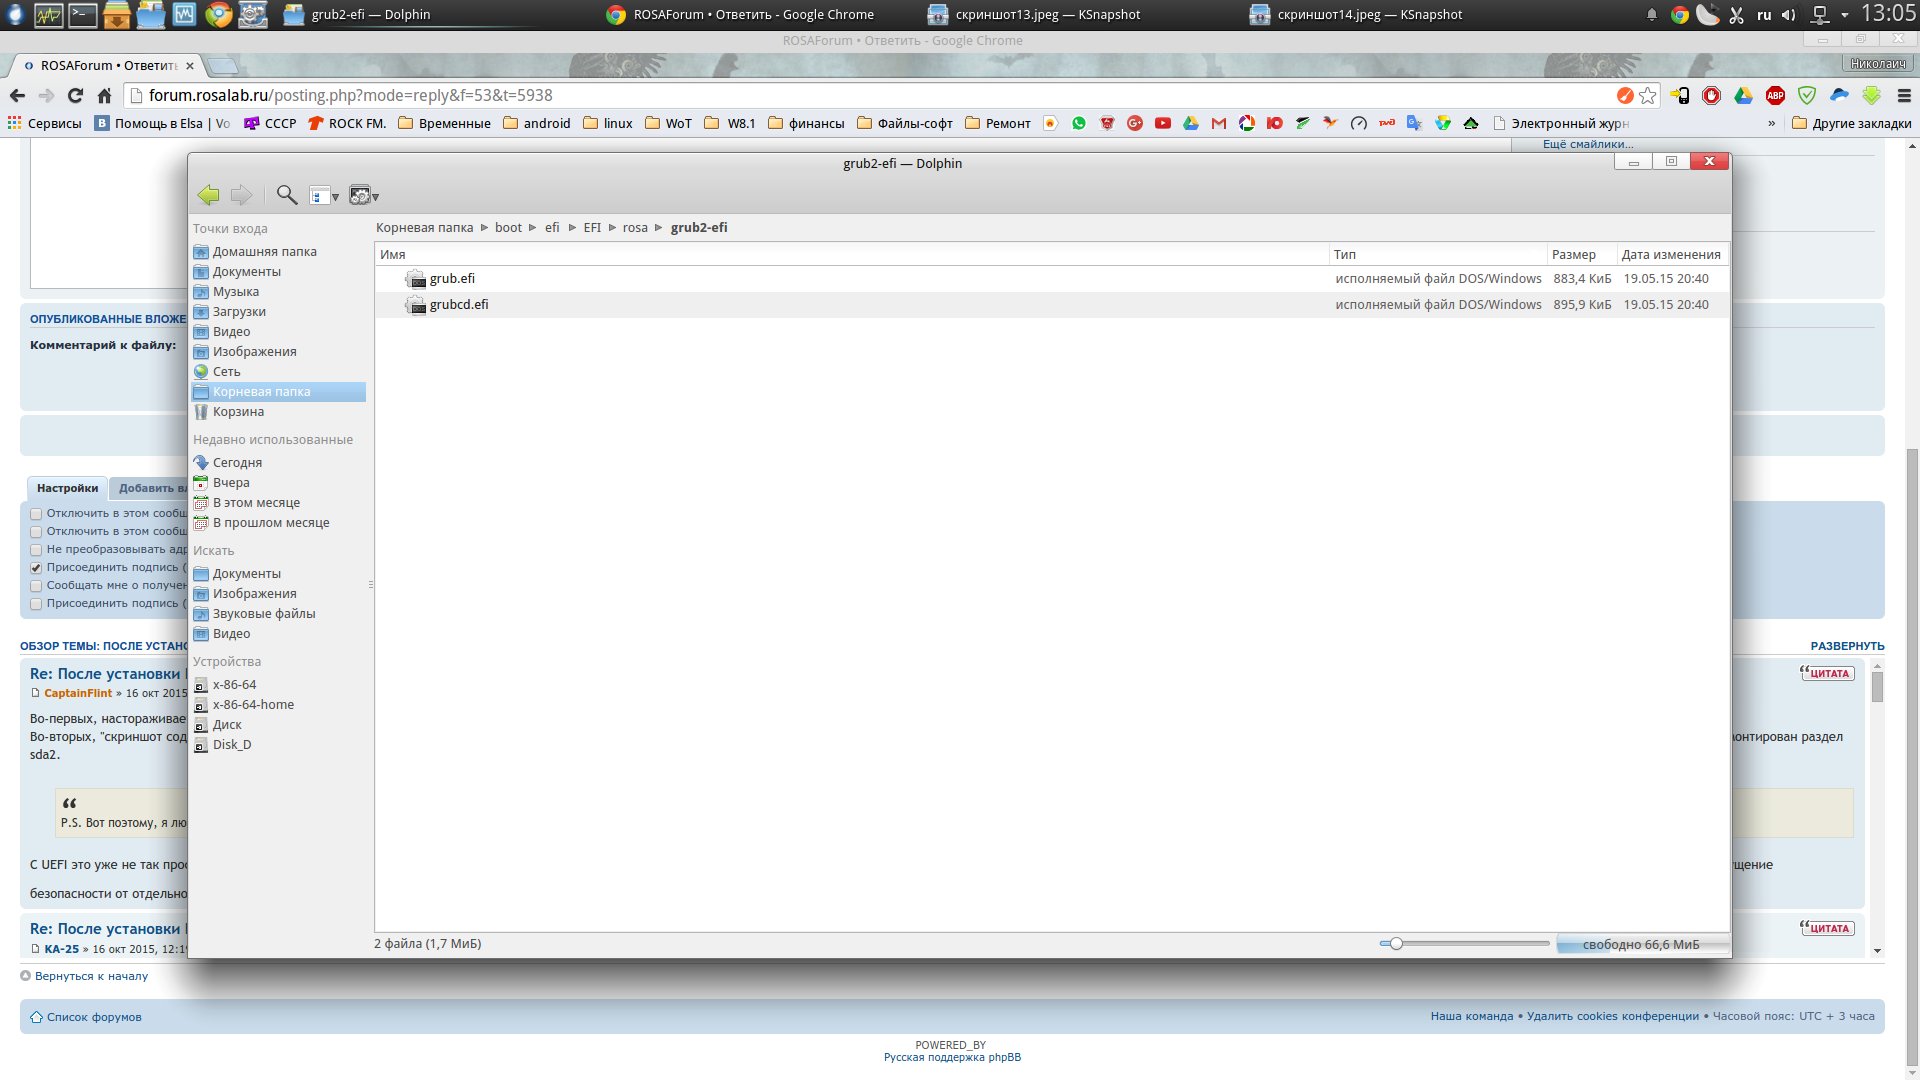The height and width of the screenshot is (1080, 1920).
Task: Click the РАЗВЕРНУТЬ link
Action: coord(1846,646)
